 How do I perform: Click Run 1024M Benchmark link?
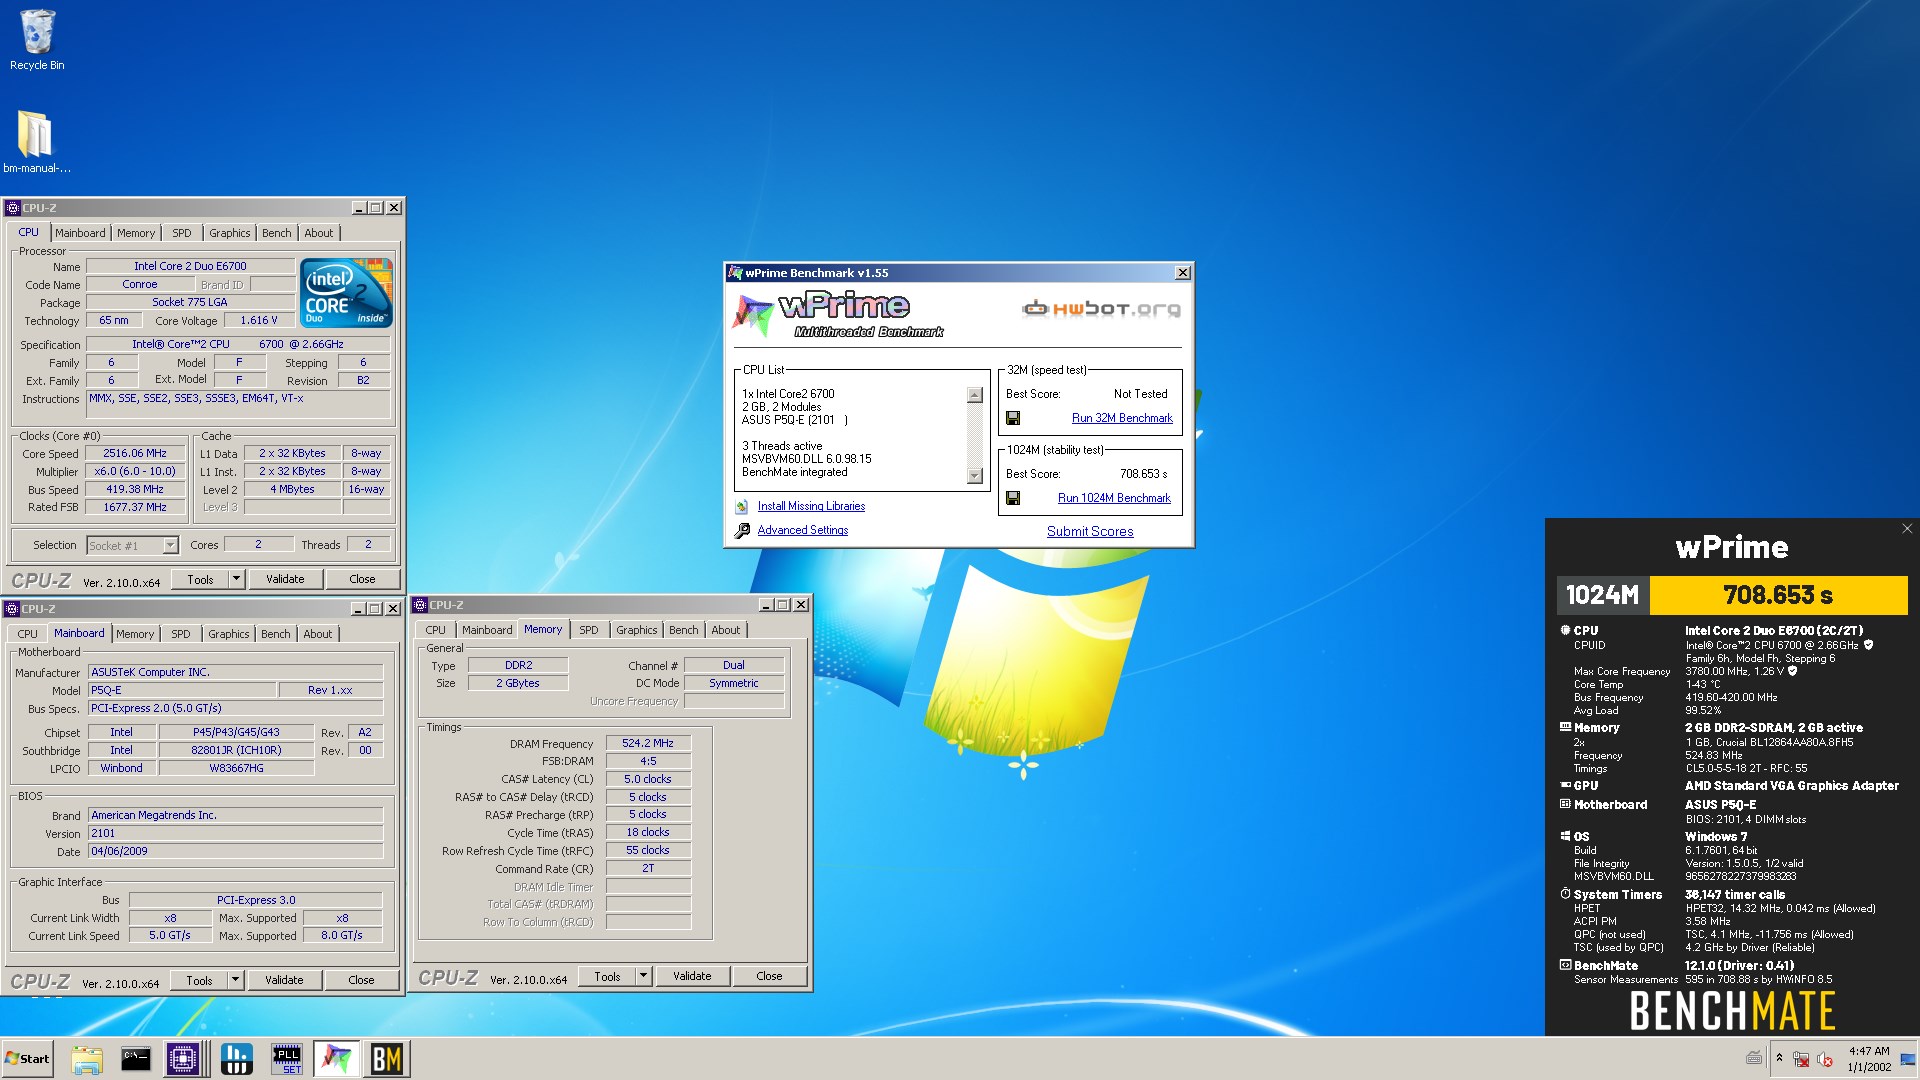tap(1114, 498)
